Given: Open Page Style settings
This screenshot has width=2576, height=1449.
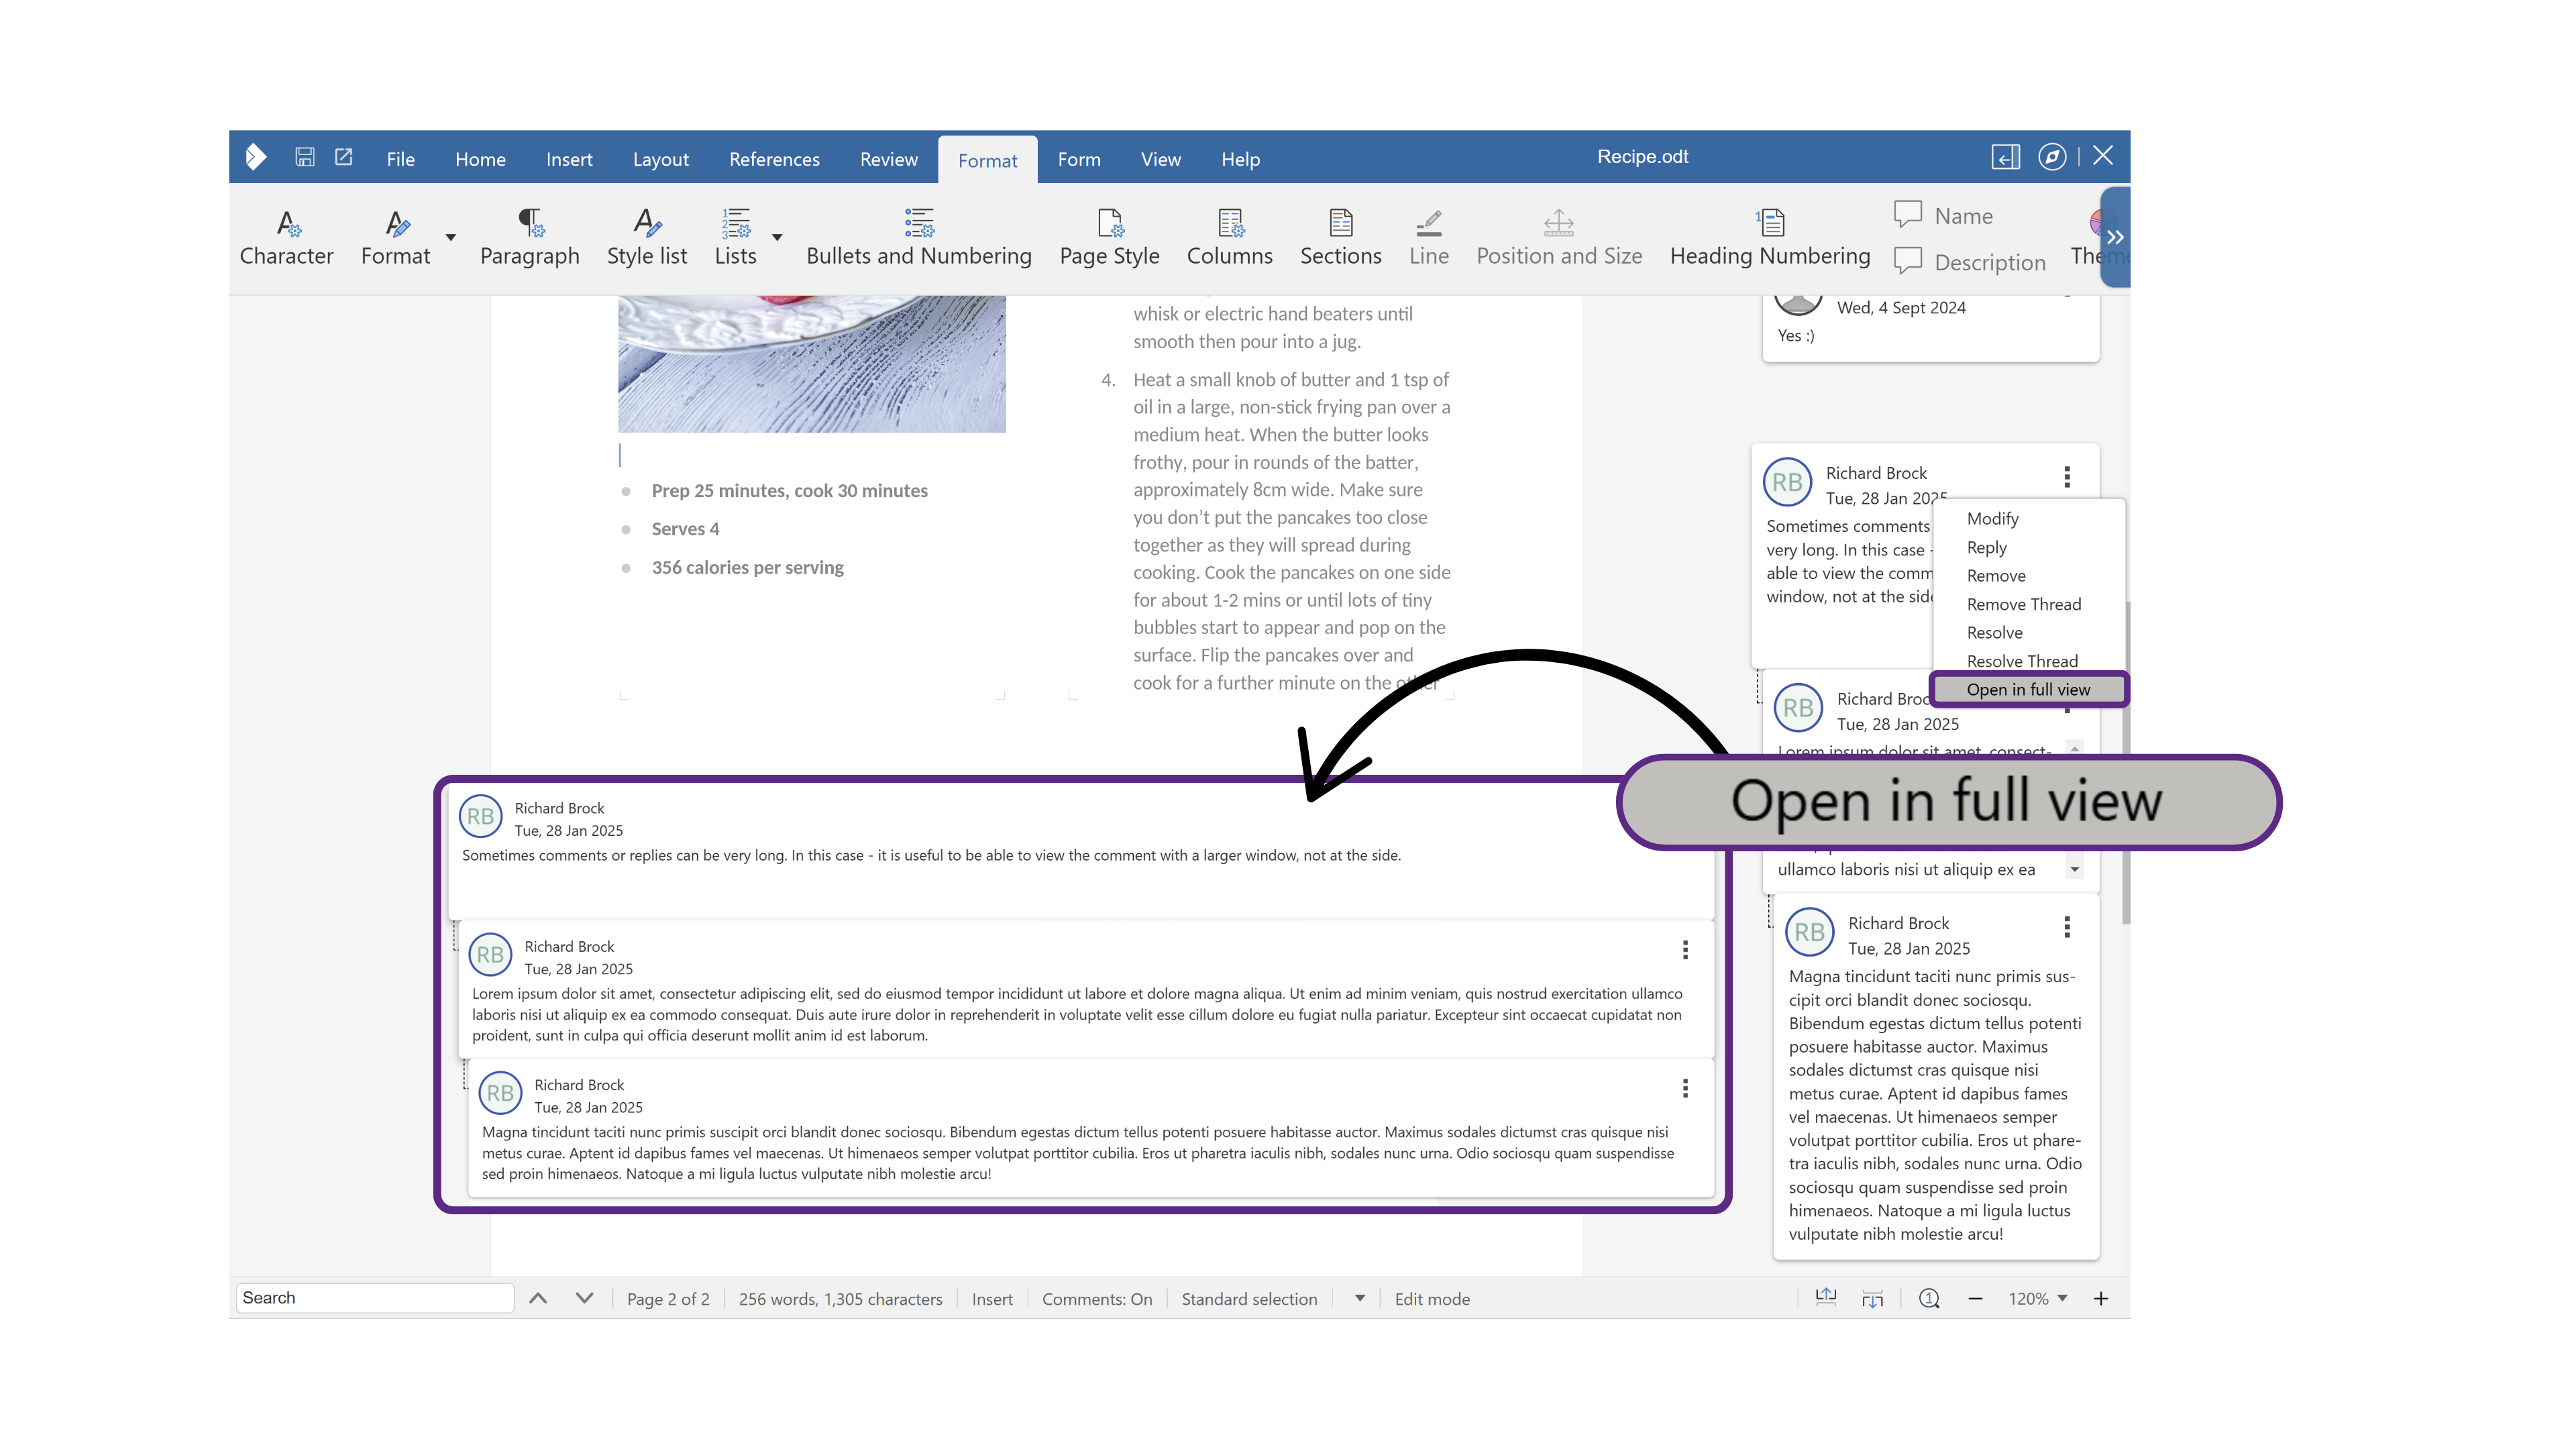Looking at the screenshot, I should 1109,238.
